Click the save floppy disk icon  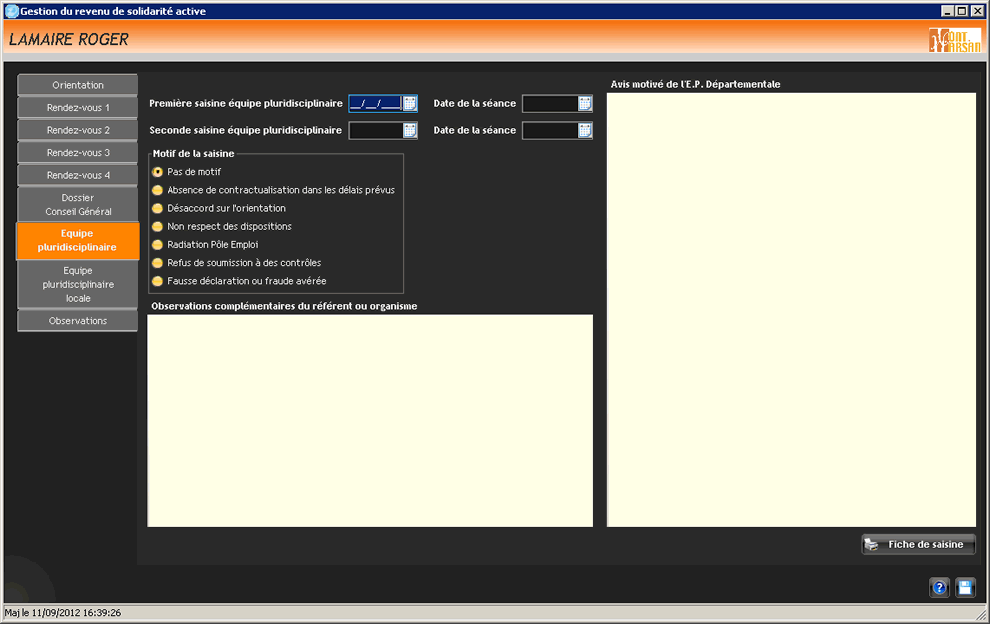coord(965,588)
